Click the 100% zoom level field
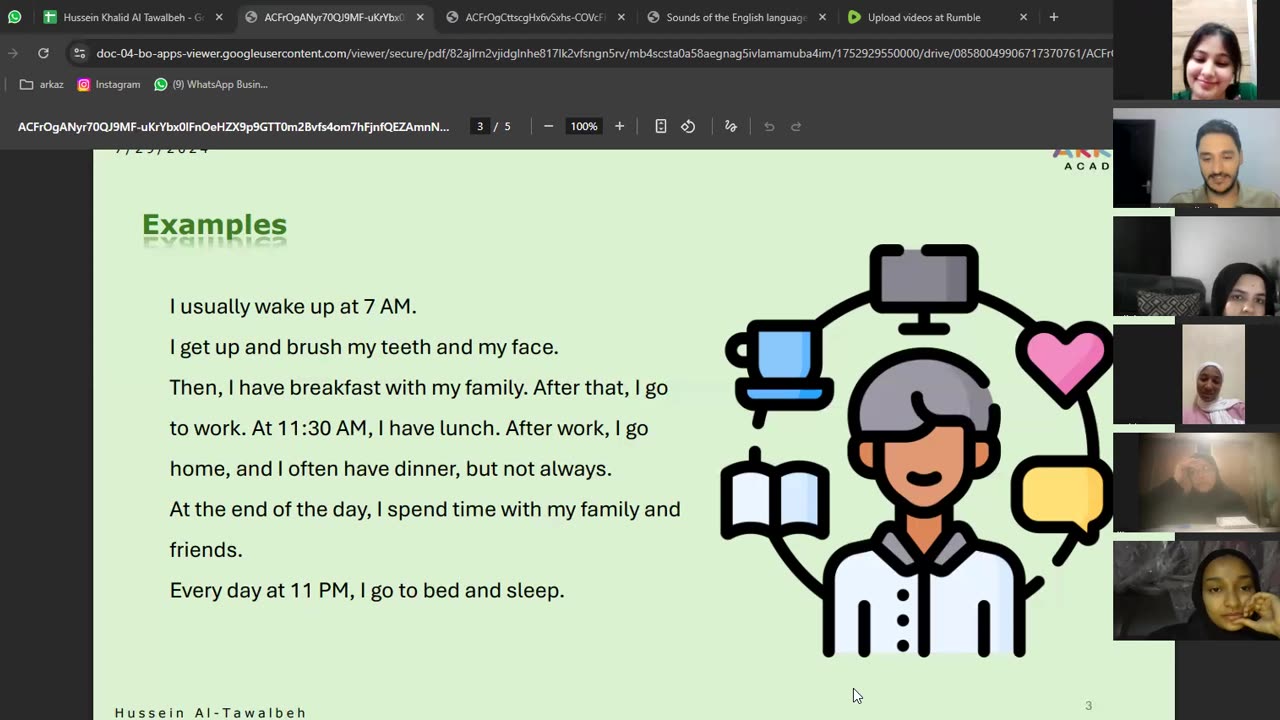 pos(584,126)
